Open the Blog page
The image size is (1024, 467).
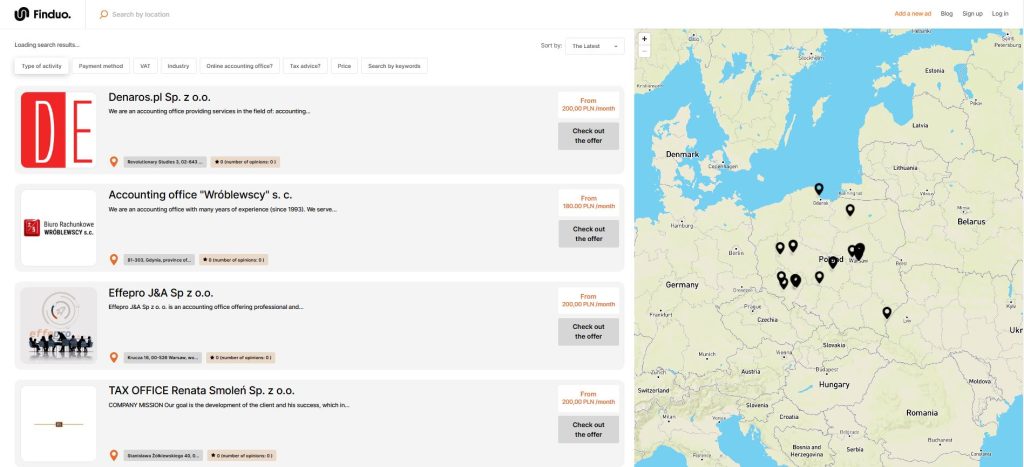946,14
